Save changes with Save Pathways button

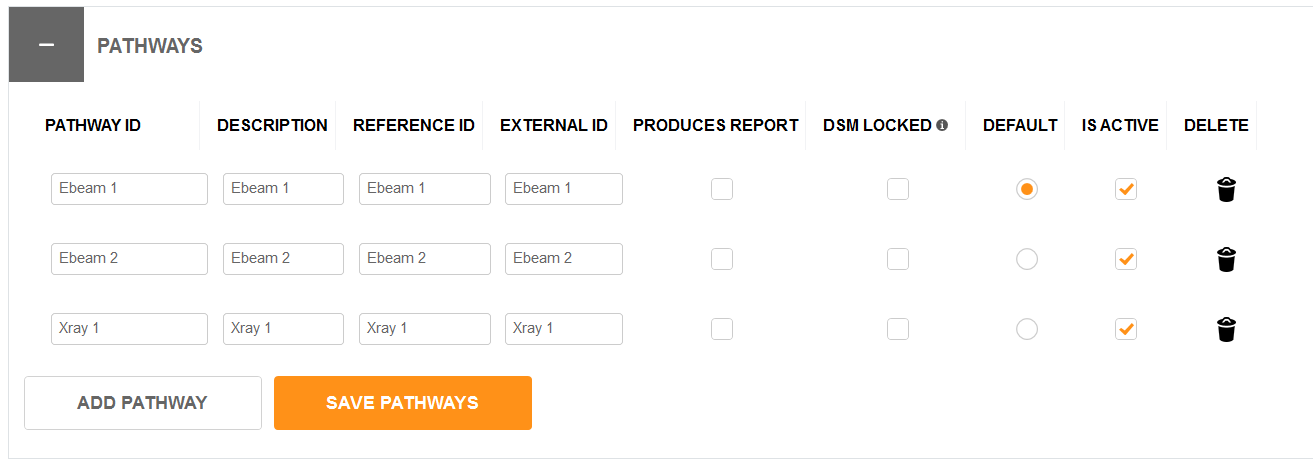(x=403, y=403)
